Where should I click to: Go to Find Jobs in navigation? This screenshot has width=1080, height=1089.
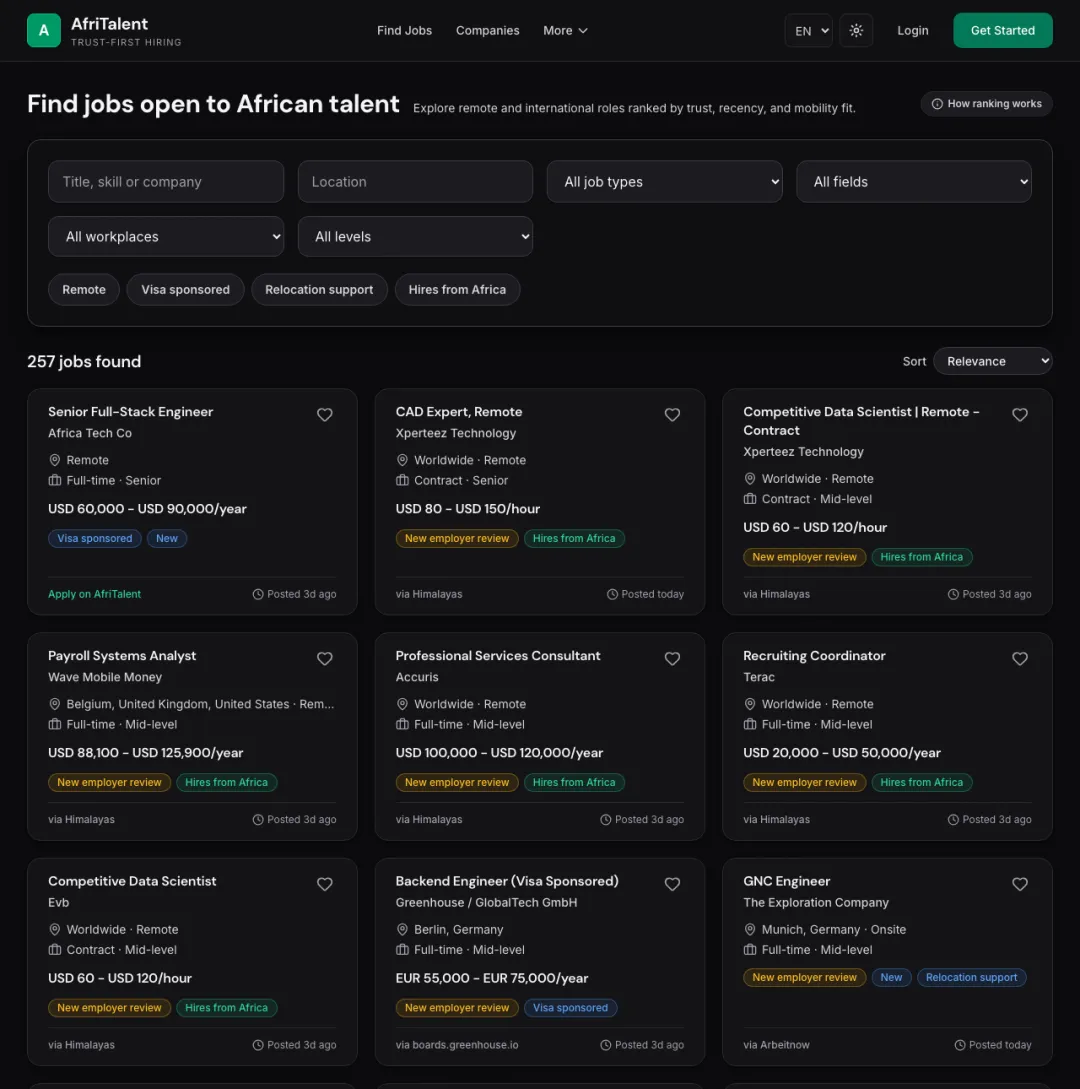404,31
